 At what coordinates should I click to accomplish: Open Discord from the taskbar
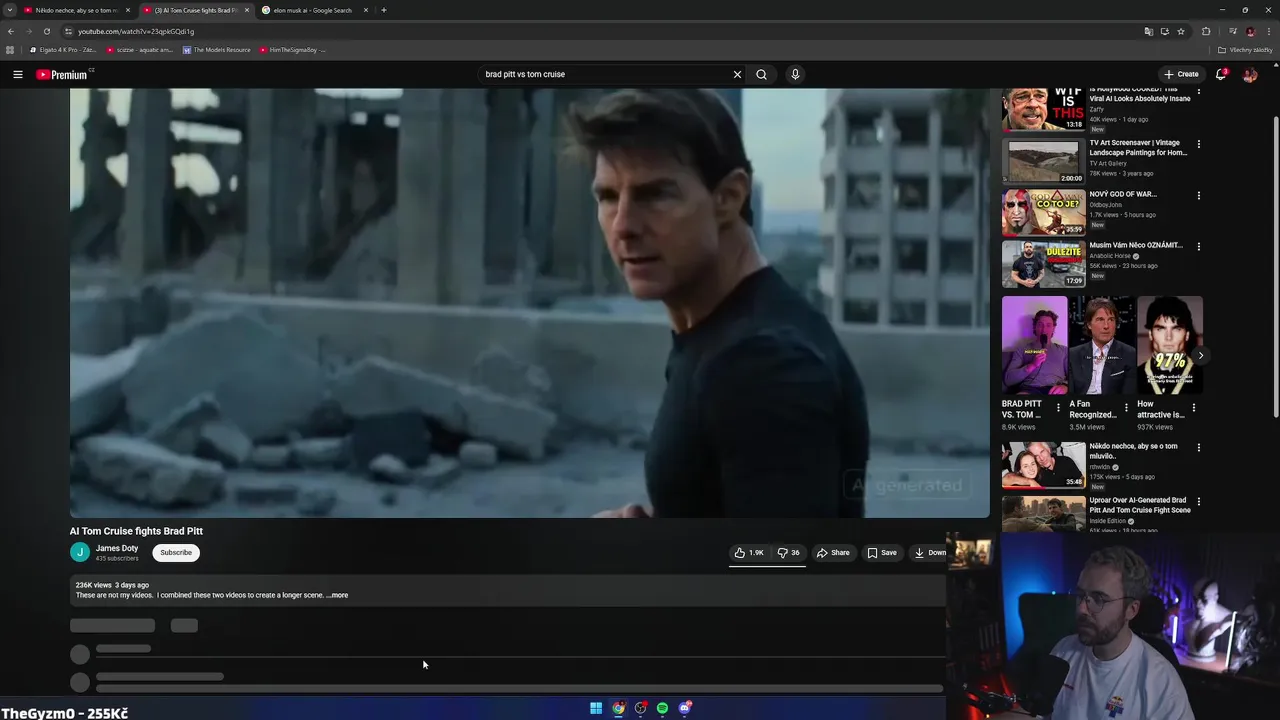[684, 708]
